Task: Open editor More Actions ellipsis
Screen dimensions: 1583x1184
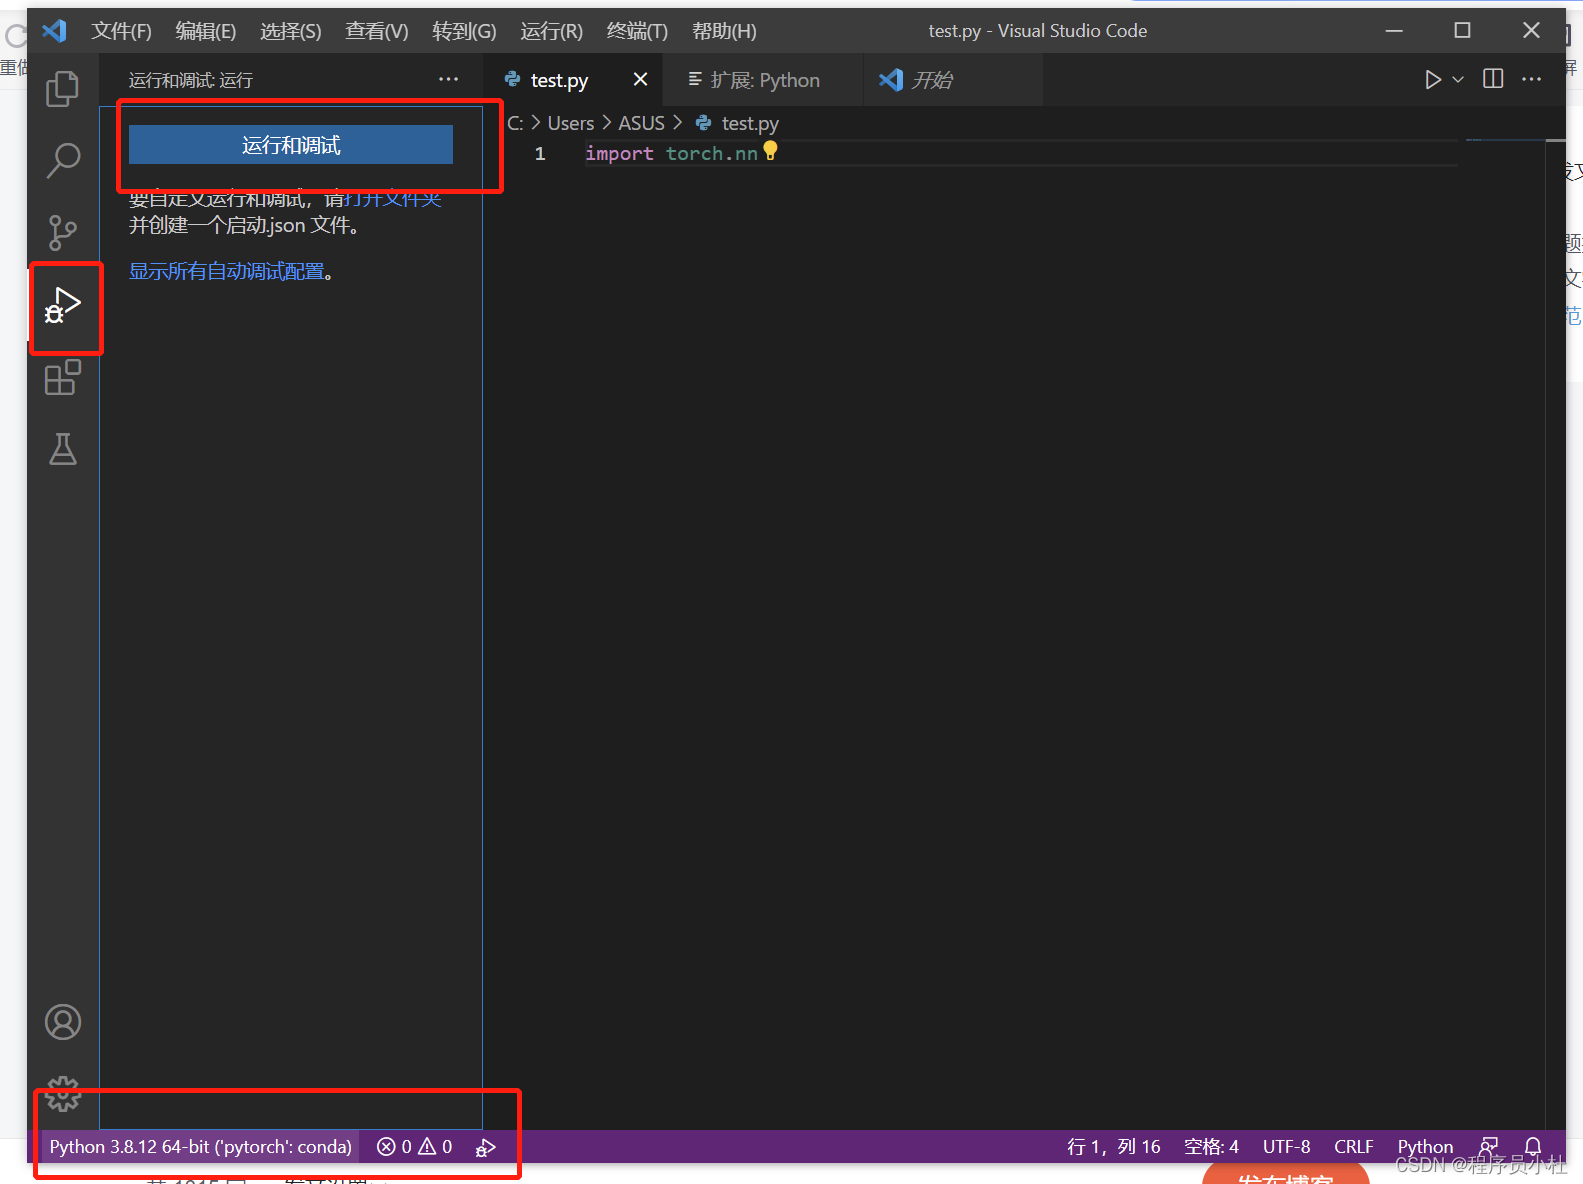Action: click(x=1531, y=79)
